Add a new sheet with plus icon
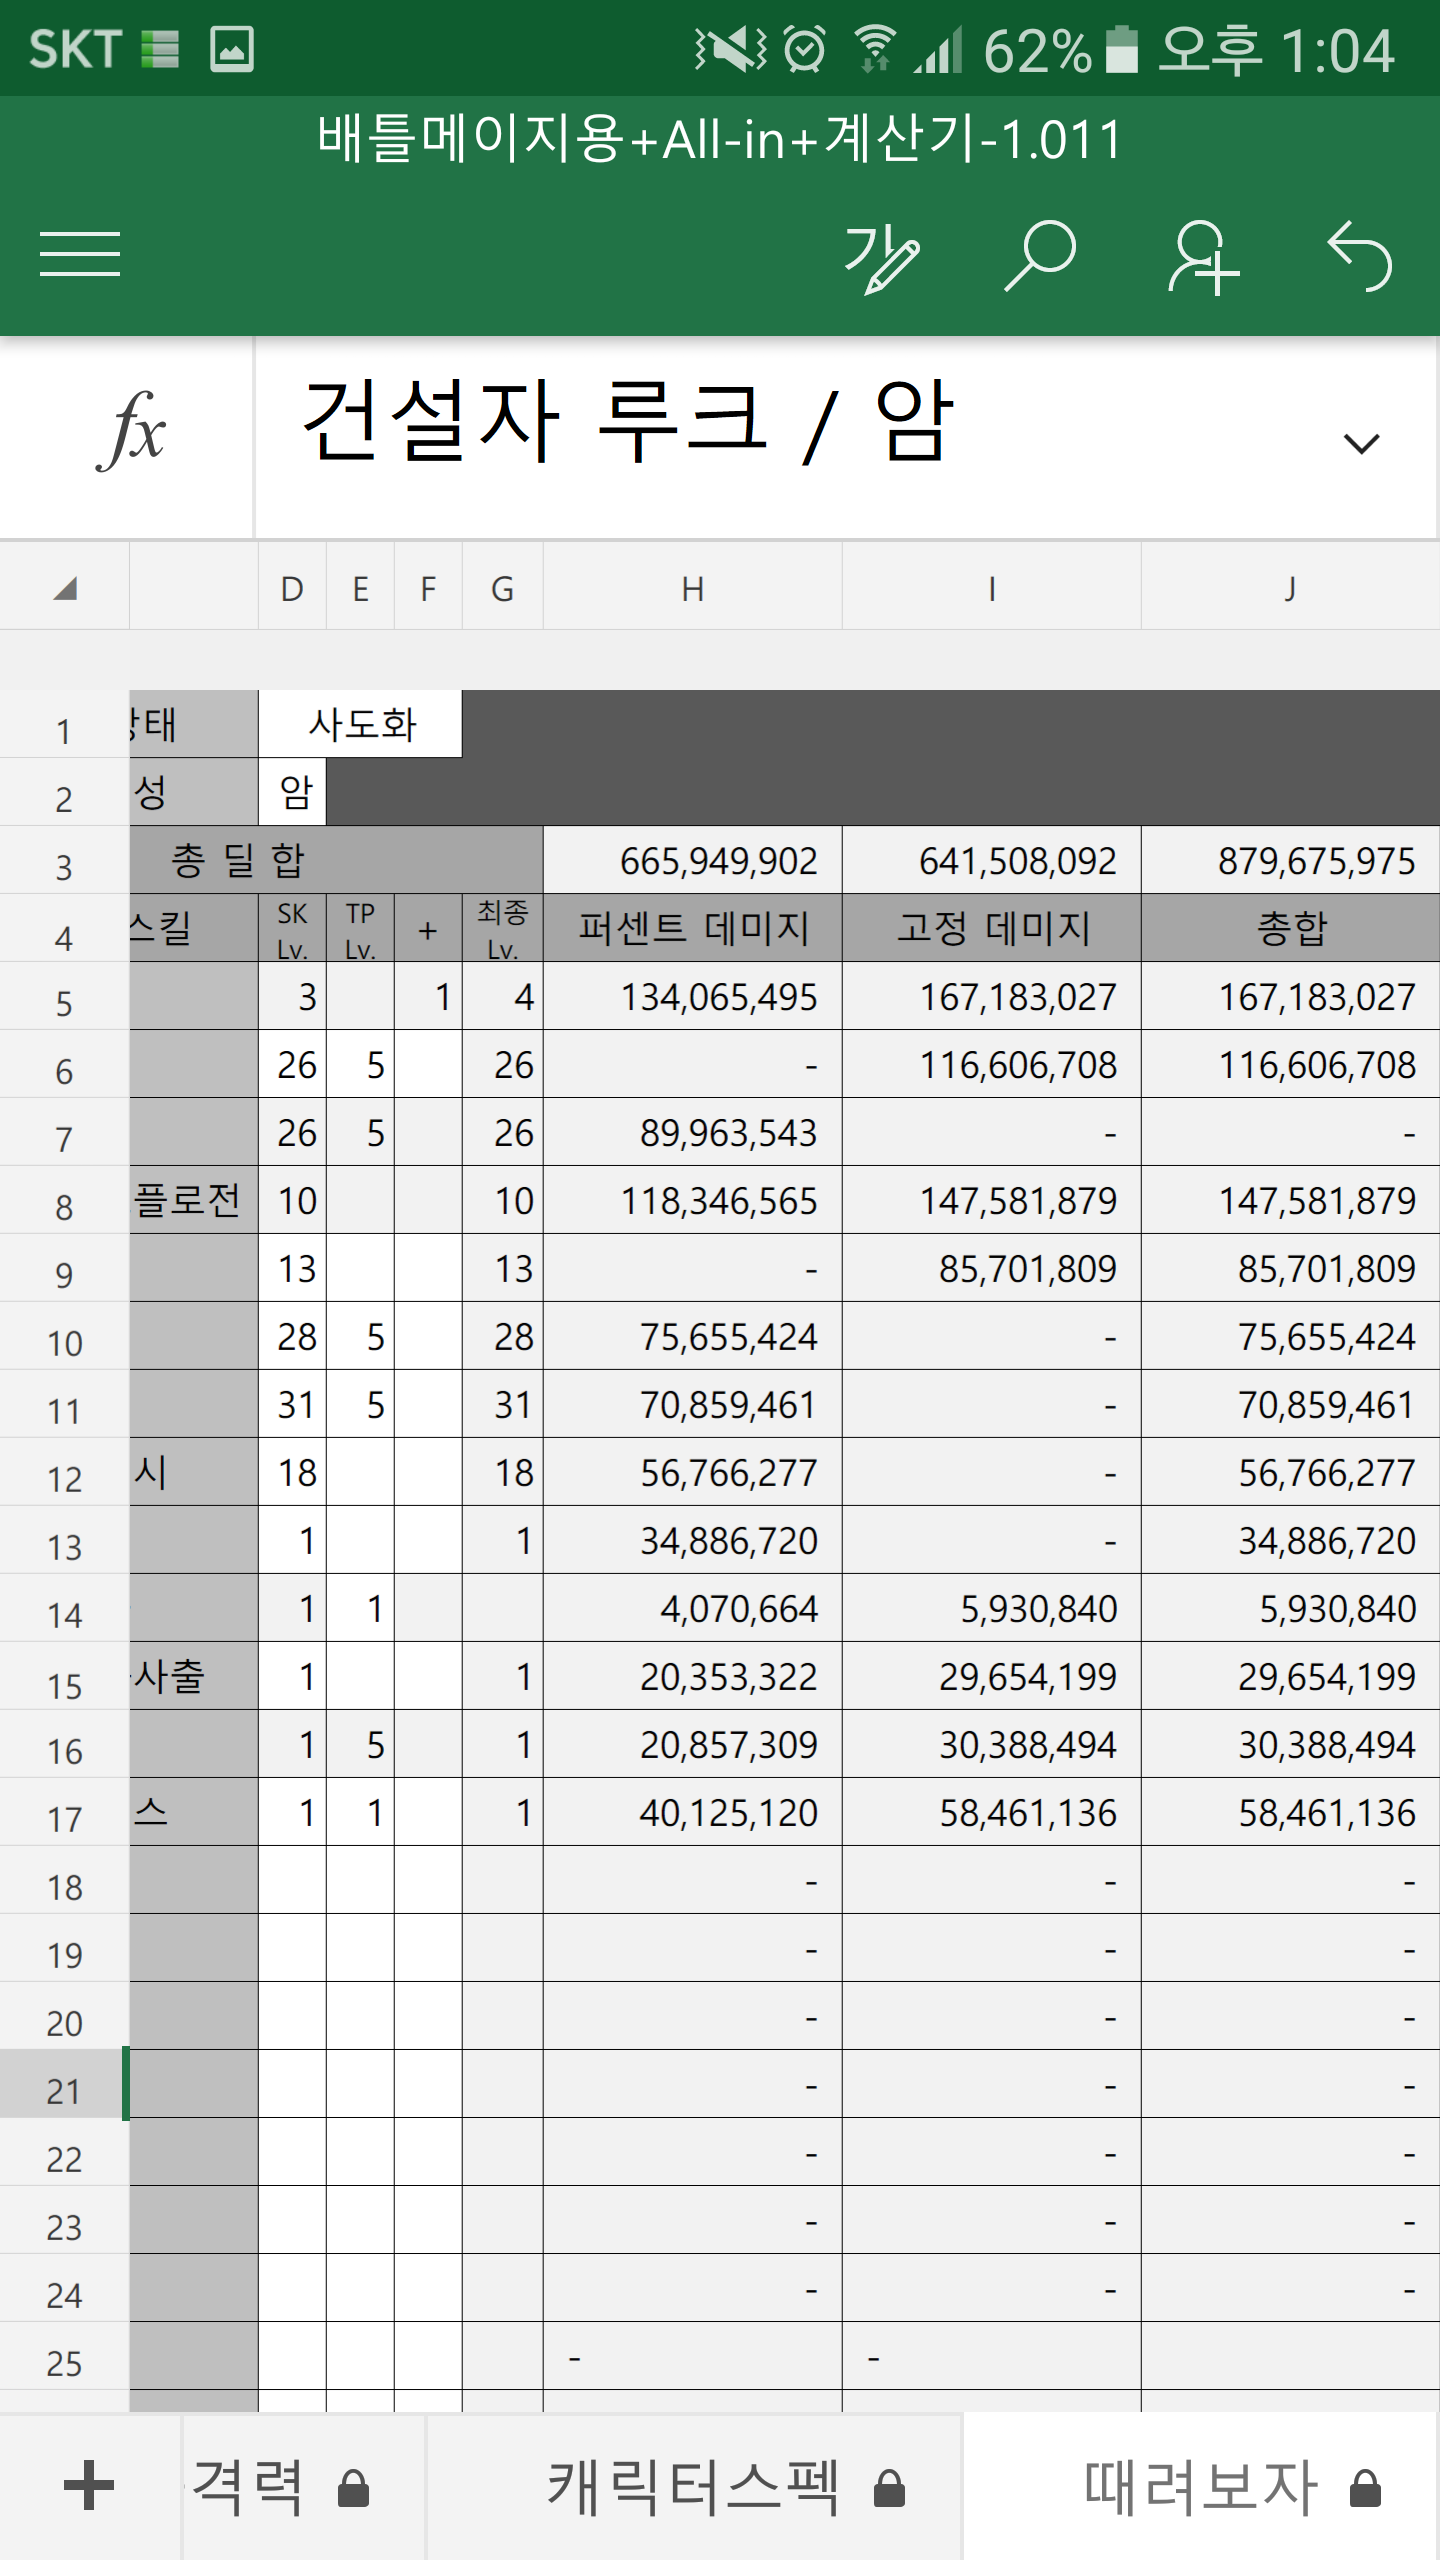Image resolution: width=1440 pixels, height=2560 pixels. coord(89,2486)
